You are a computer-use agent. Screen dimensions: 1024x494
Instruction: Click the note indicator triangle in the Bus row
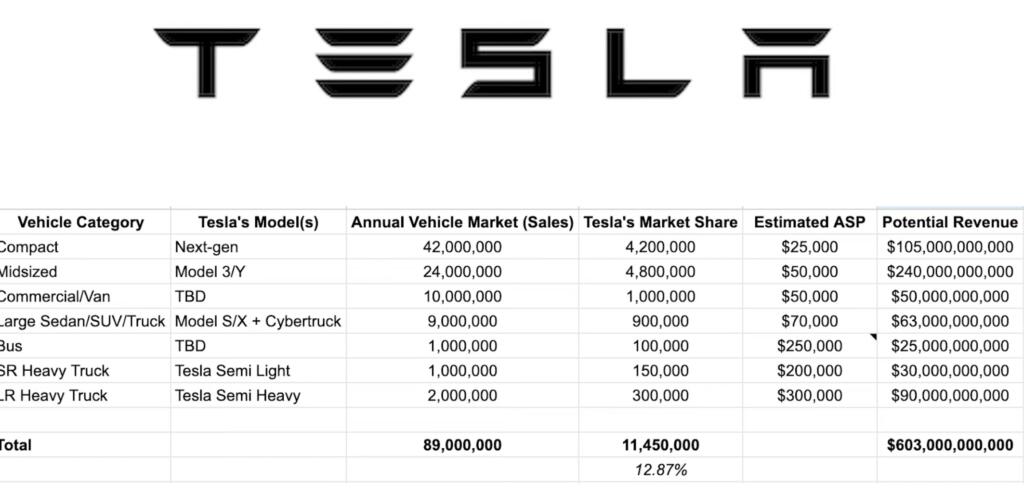(x=873, y=339)
